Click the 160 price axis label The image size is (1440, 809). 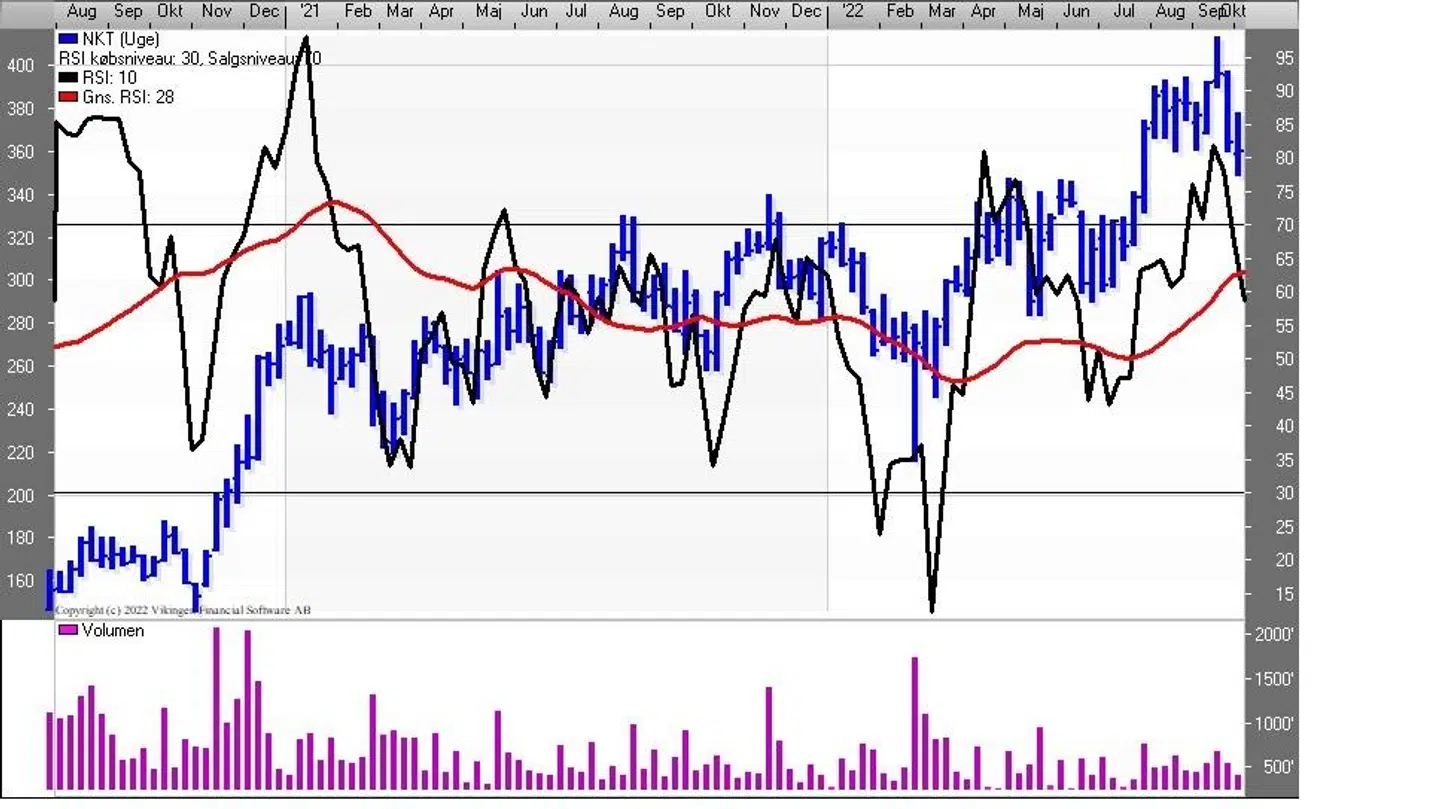(x=22, y=582)
